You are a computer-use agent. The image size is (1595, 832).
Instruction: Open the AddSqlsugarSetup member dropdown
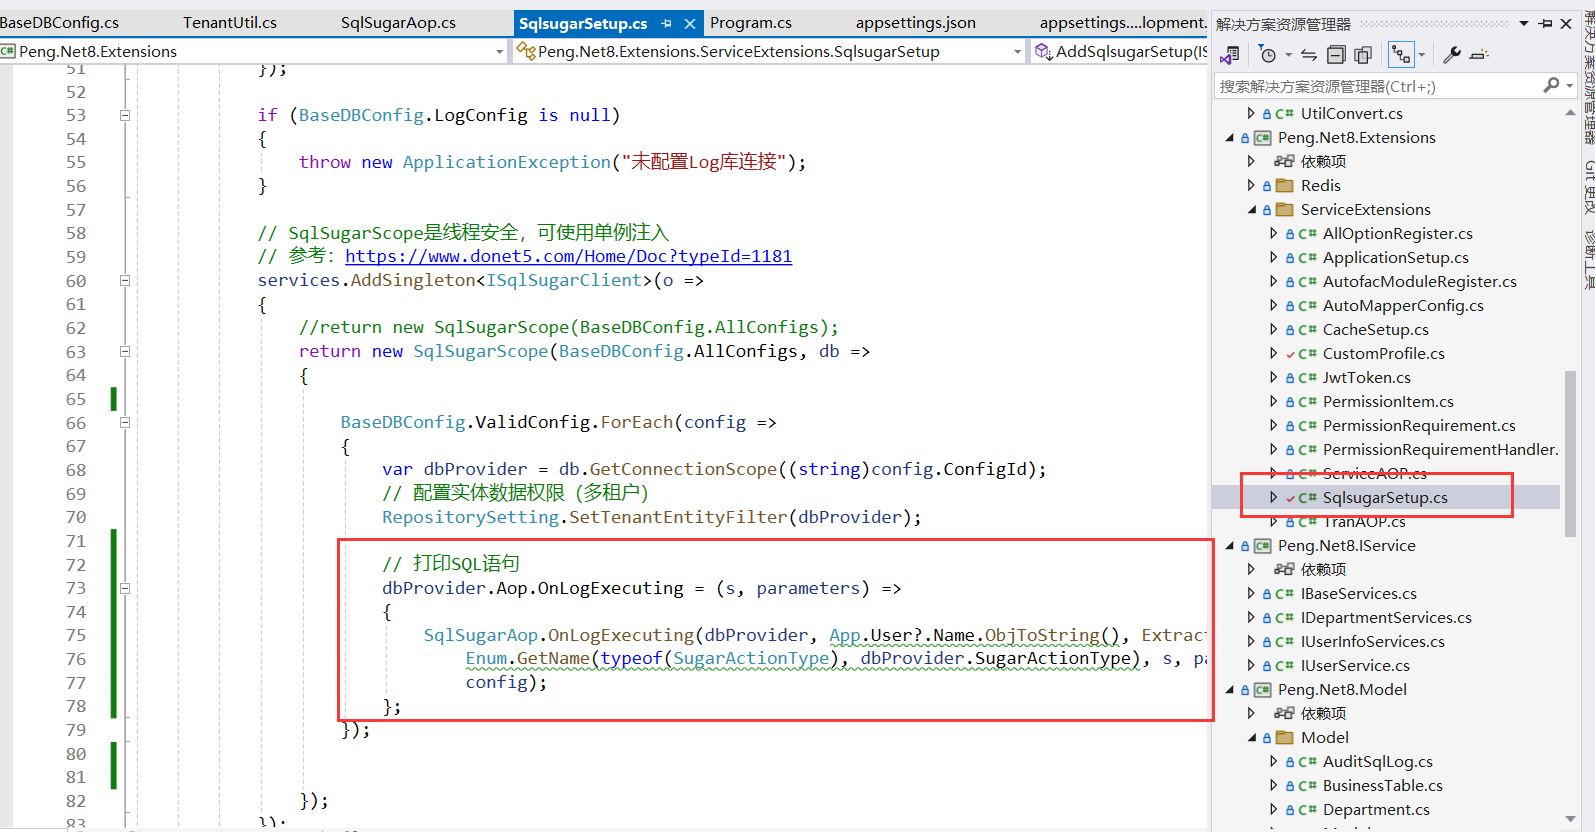click(x=1120, y=51)
